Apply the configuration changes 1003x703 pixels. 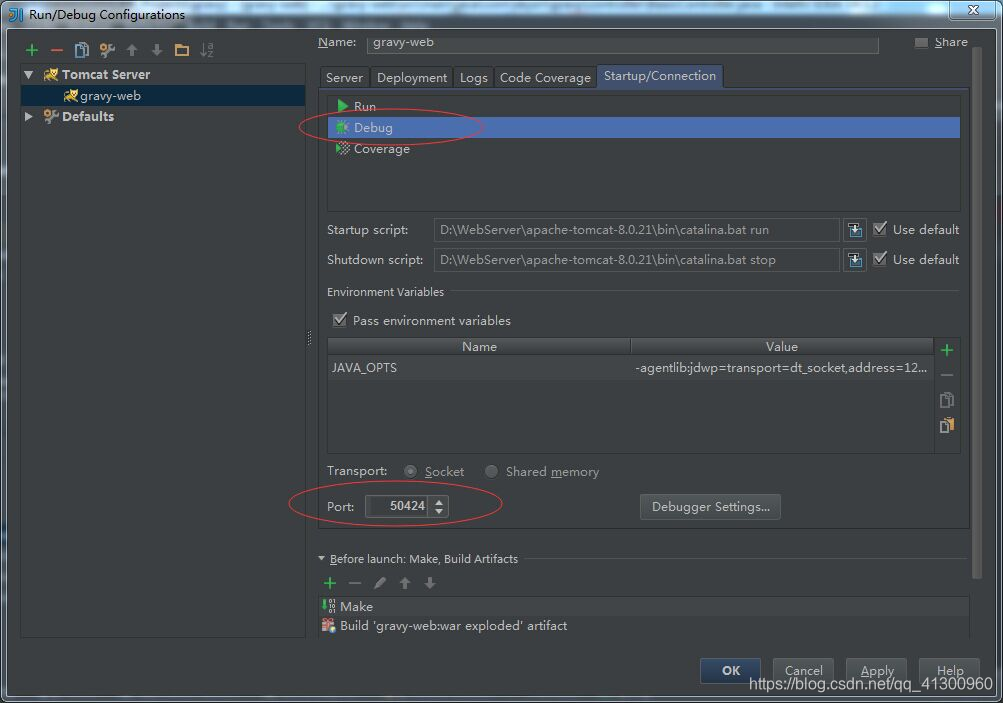point(876,671)
